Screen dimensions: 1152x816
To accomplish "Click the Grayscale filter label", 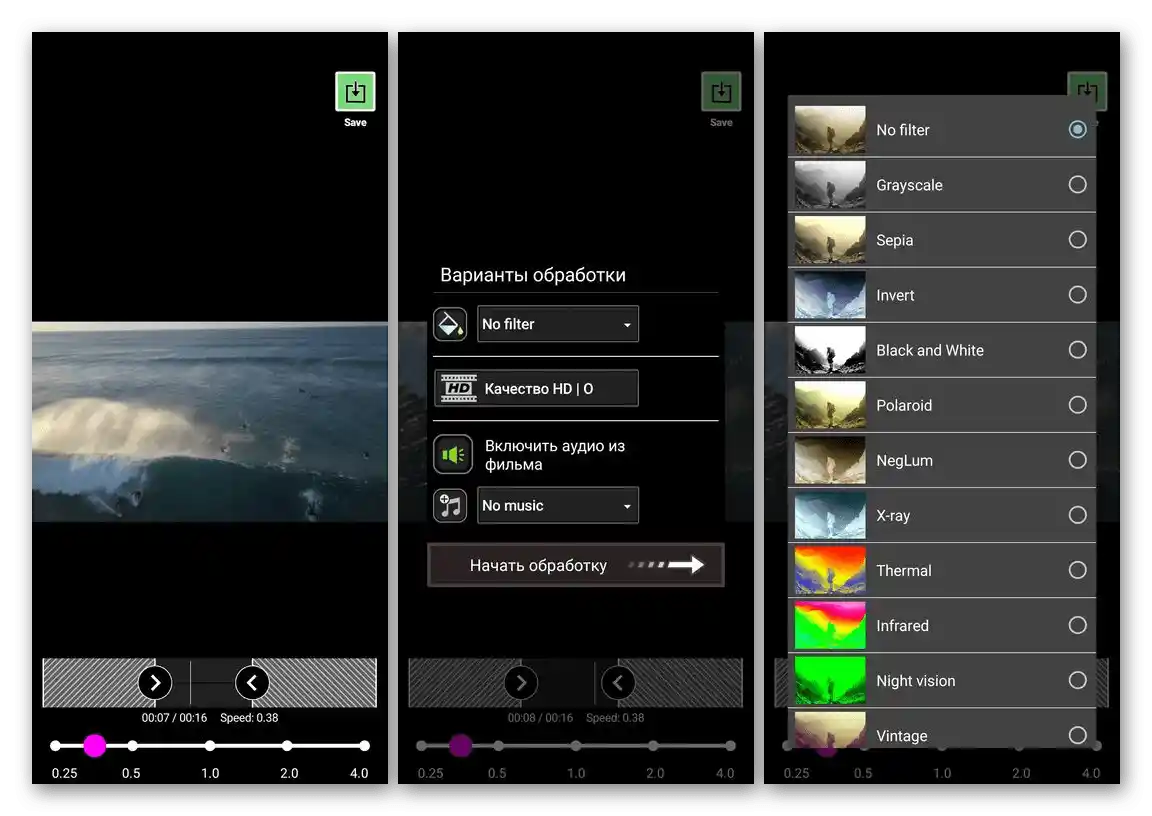I will coord(909,185).
